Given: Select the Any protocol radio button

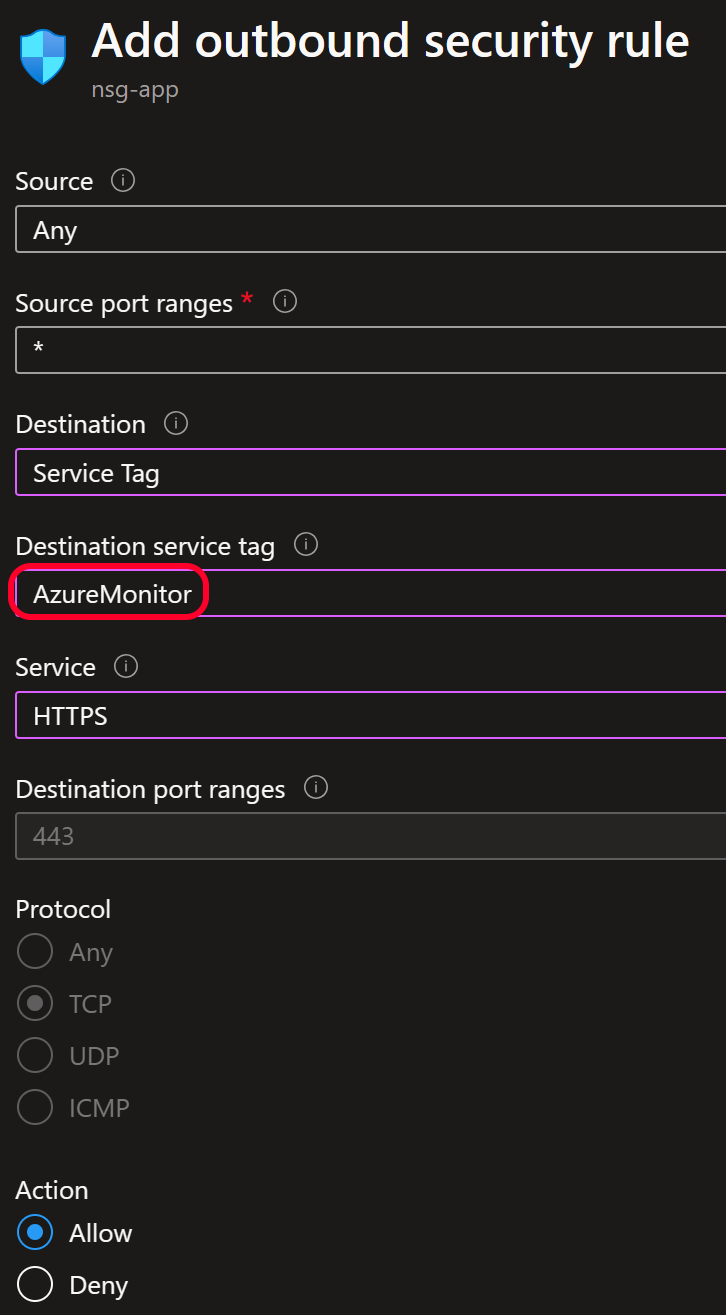Looking at the screenshot, I should pos(35,951).
